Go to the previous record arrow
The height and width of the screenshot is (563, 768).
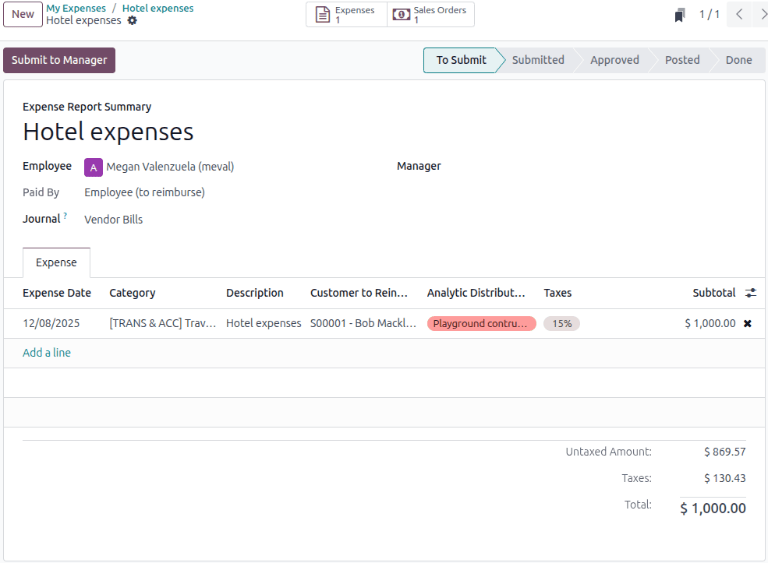click(x=739, y=15)
